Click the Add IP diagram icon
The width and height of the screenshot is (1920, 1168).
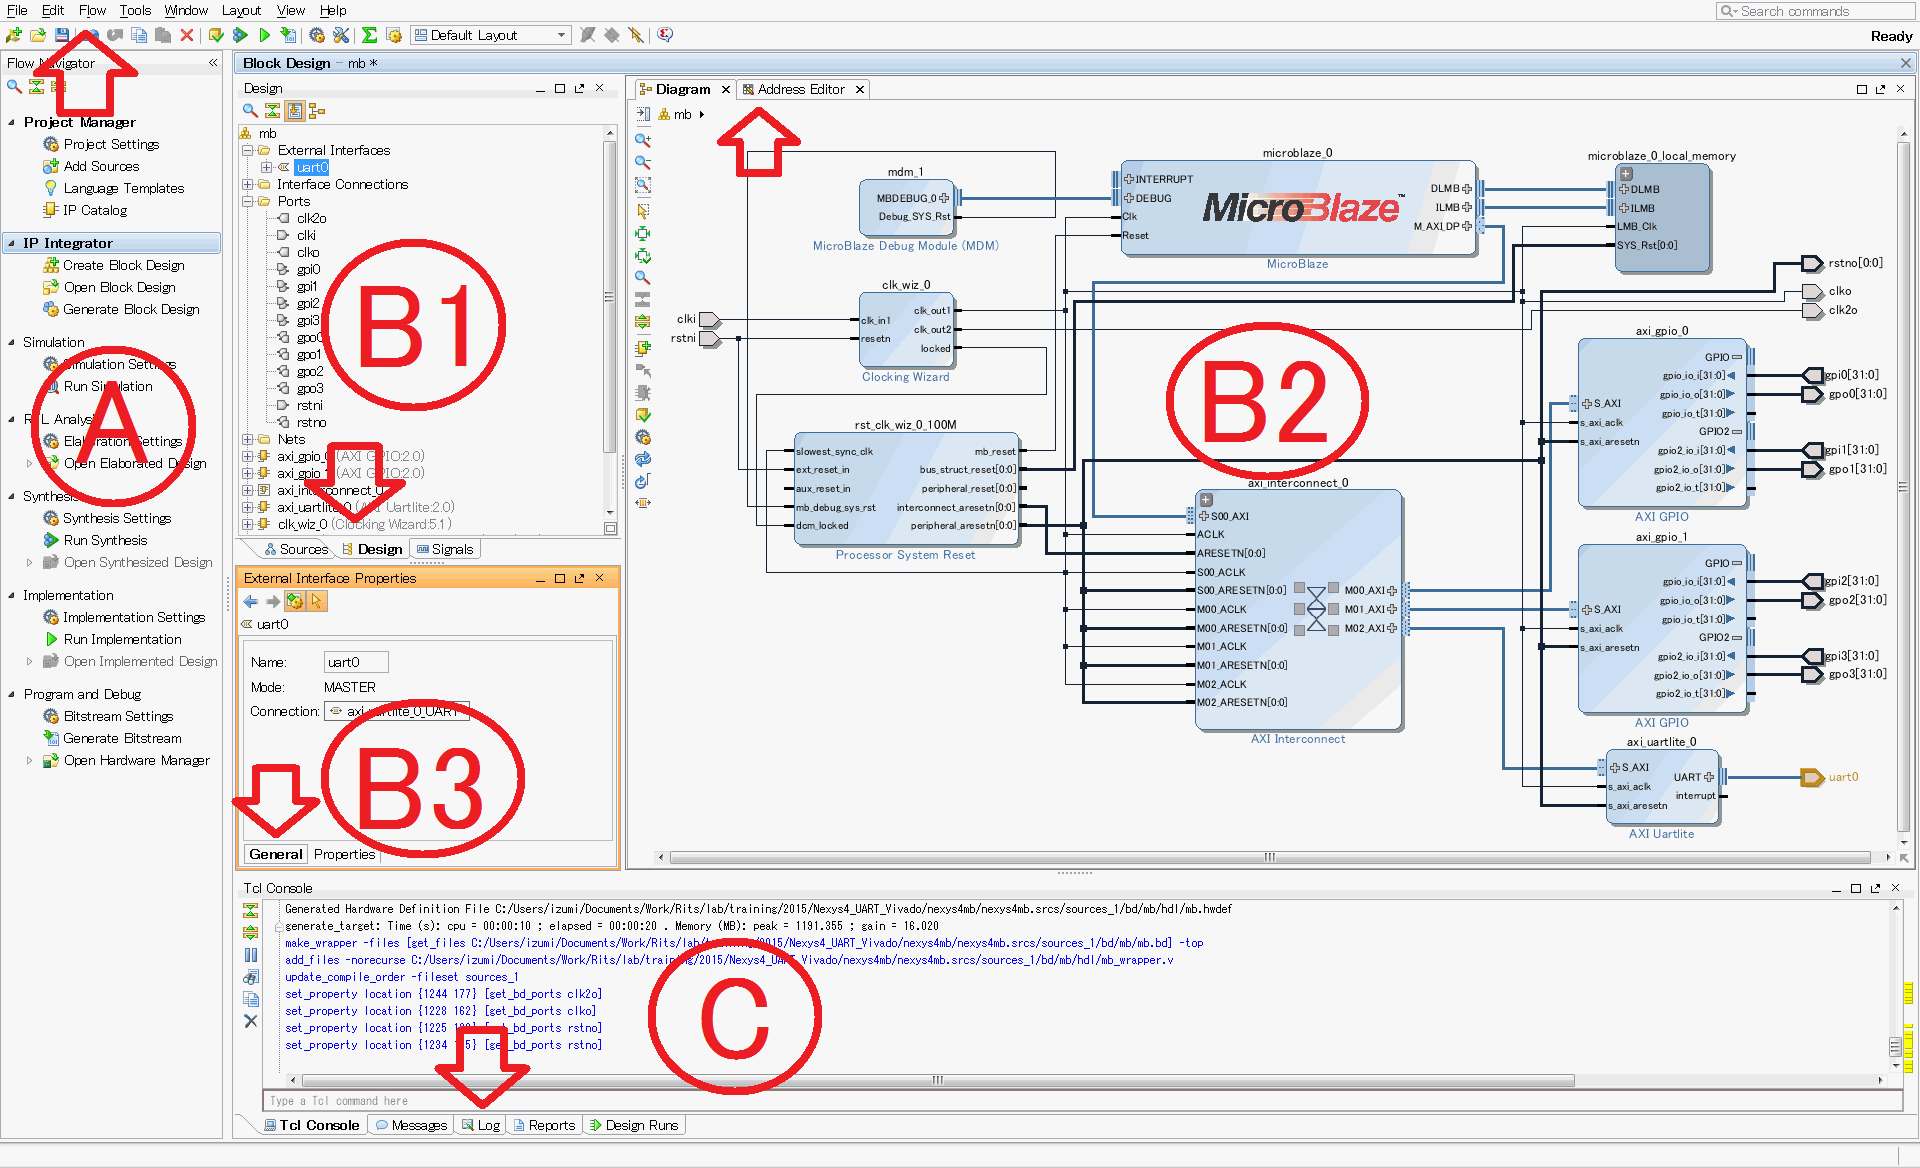pos(643,348)
